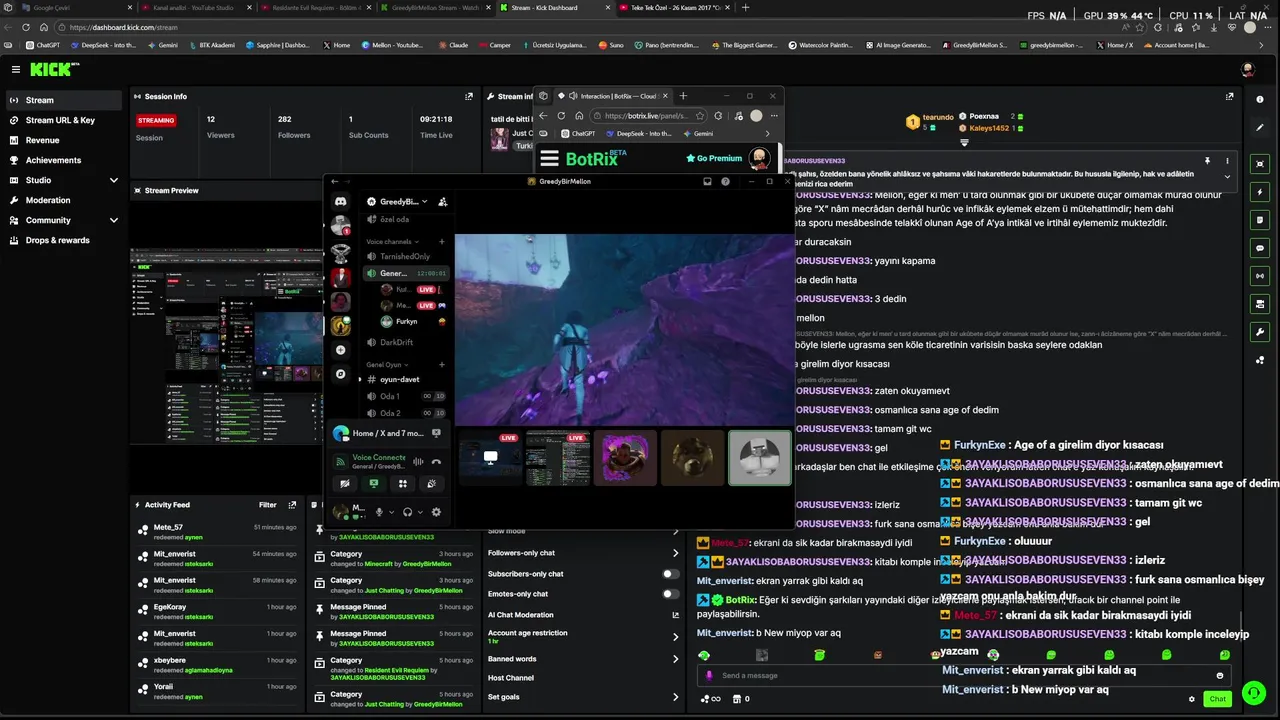Open ChatGPT bookmark in bookmarks bar

tap(43, 45)
